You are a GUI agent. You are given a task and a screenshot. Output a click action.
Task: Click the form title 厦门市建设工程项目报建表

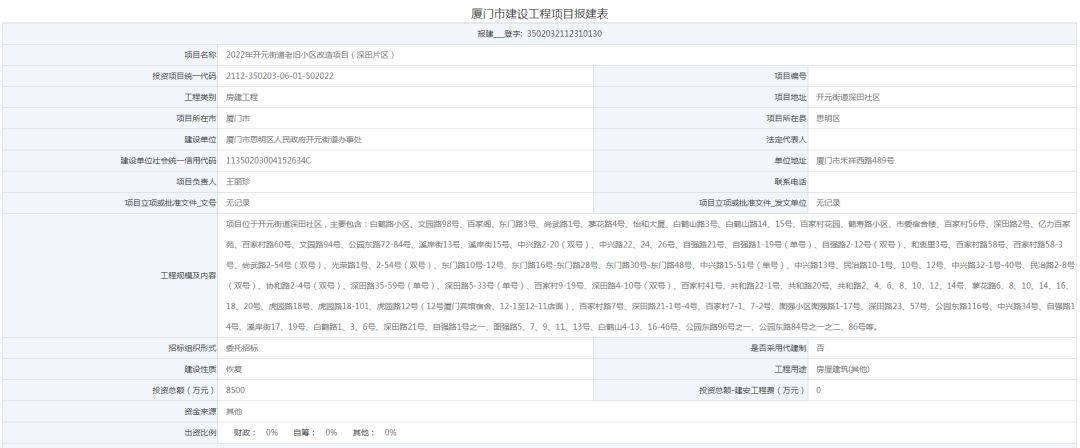pyautogui.click(x=539, y=14)
